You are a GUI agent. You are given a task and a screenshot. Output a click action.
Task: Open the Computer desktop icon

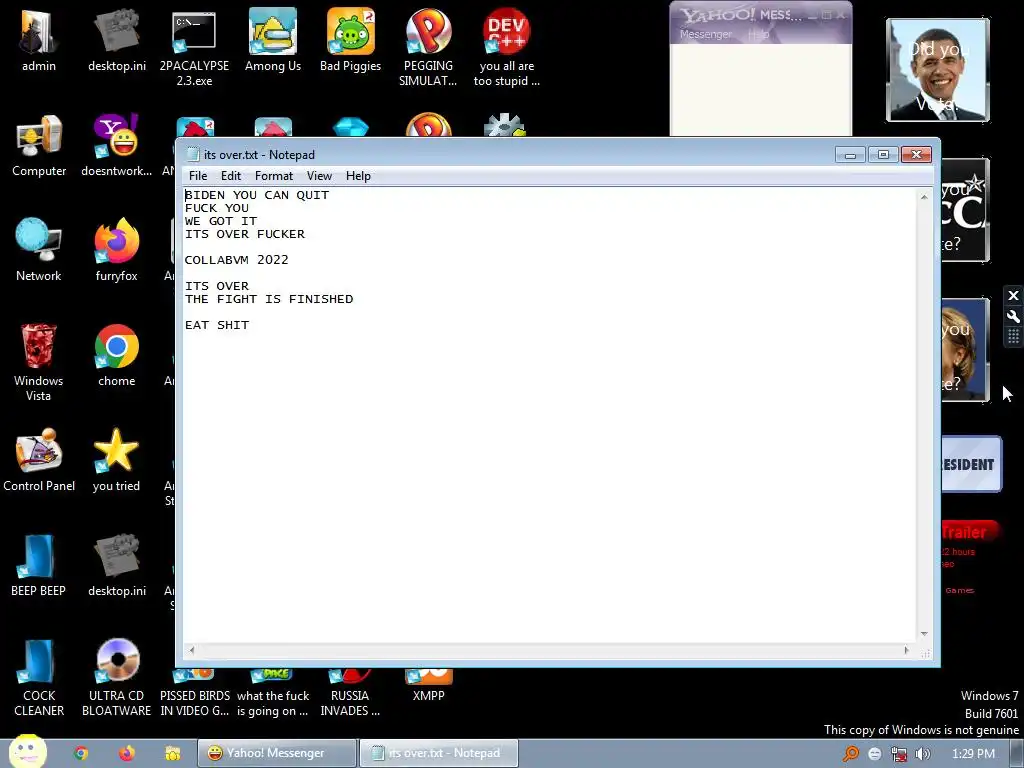coord(39,146)
